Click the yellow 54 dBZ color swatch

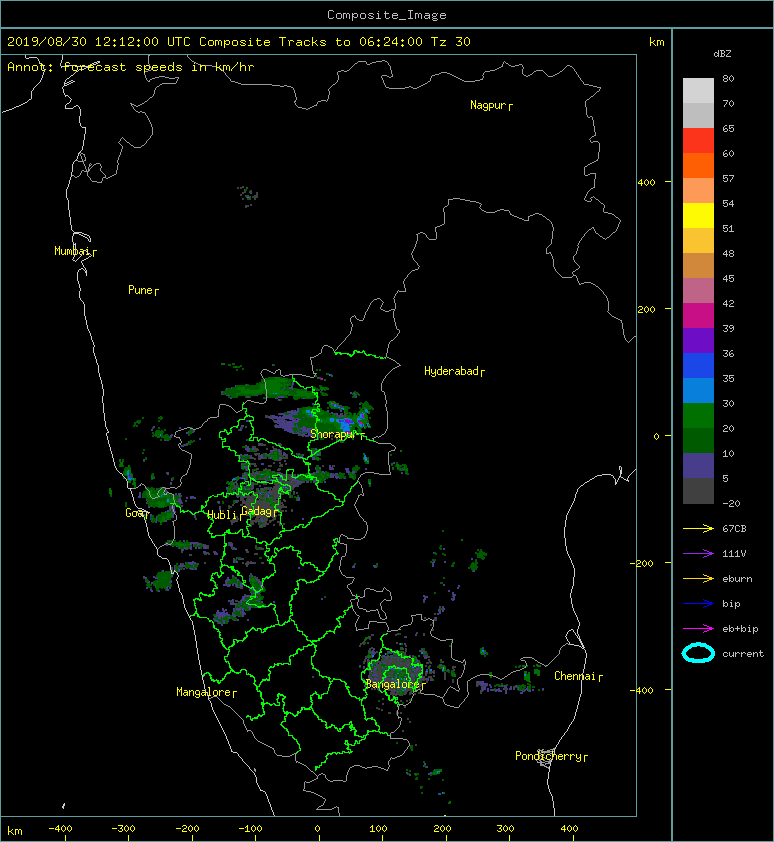tap(698, 216)
